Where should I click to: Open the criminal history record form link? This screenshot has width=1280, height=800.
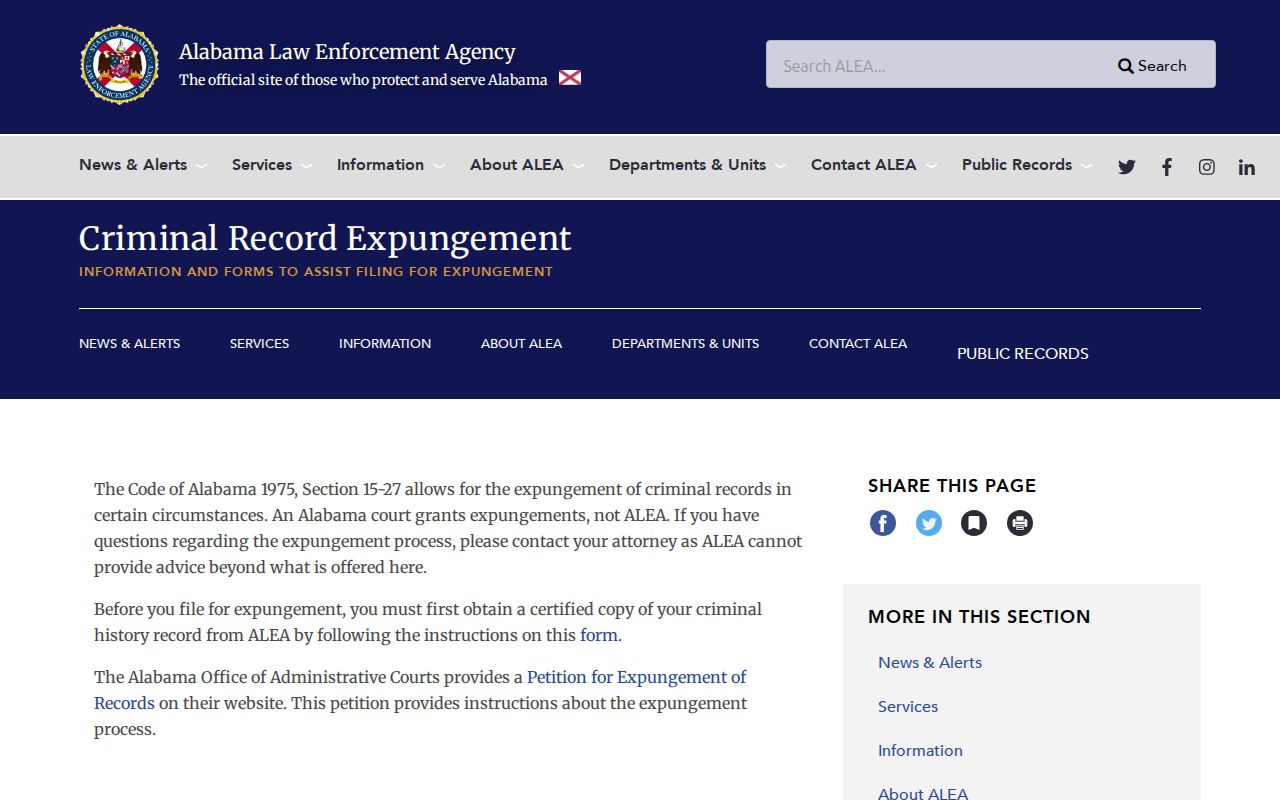pos(599,635)
